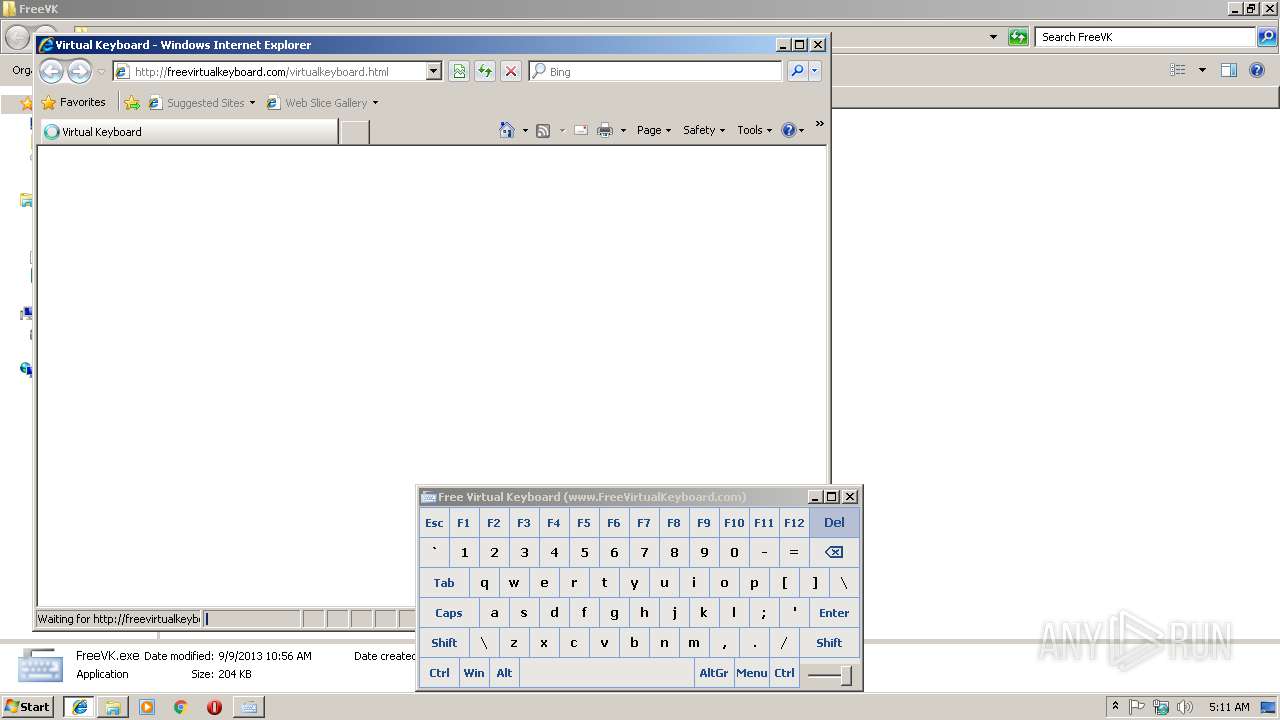Viewport: 1280px width, 720px height.
Task: Open virtual keyboard taskbar icon
Action: coord(248,707)
